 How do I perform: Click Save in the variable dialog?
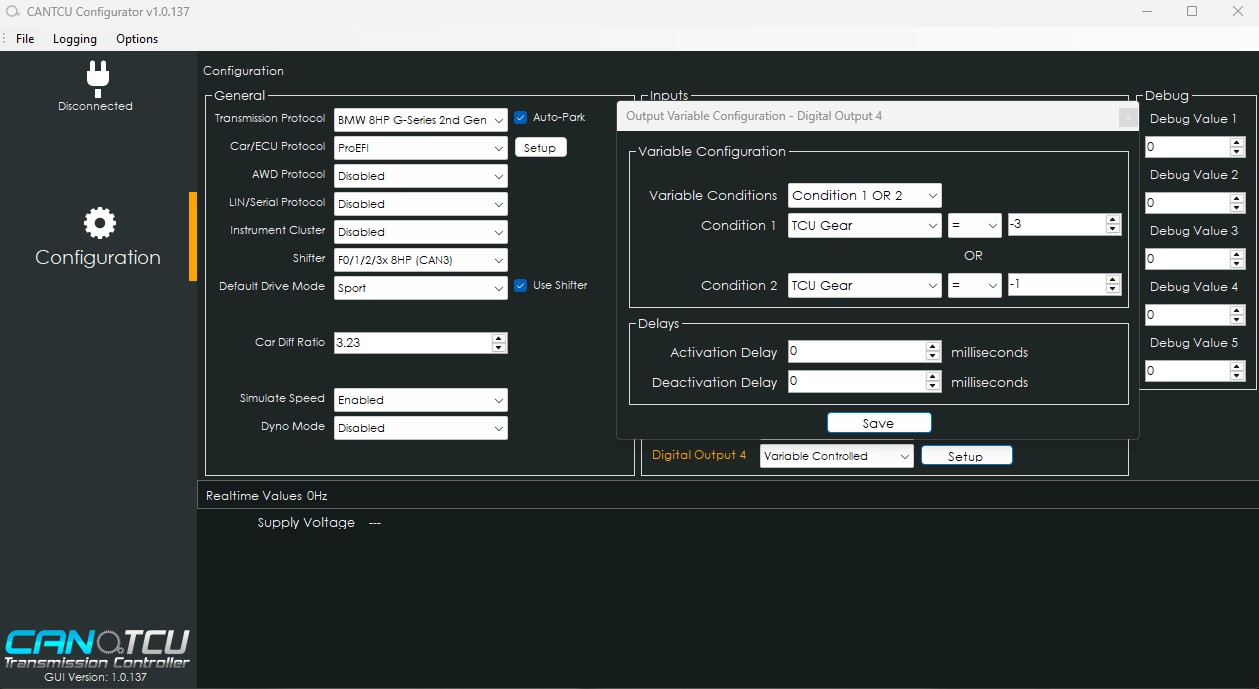879,423
